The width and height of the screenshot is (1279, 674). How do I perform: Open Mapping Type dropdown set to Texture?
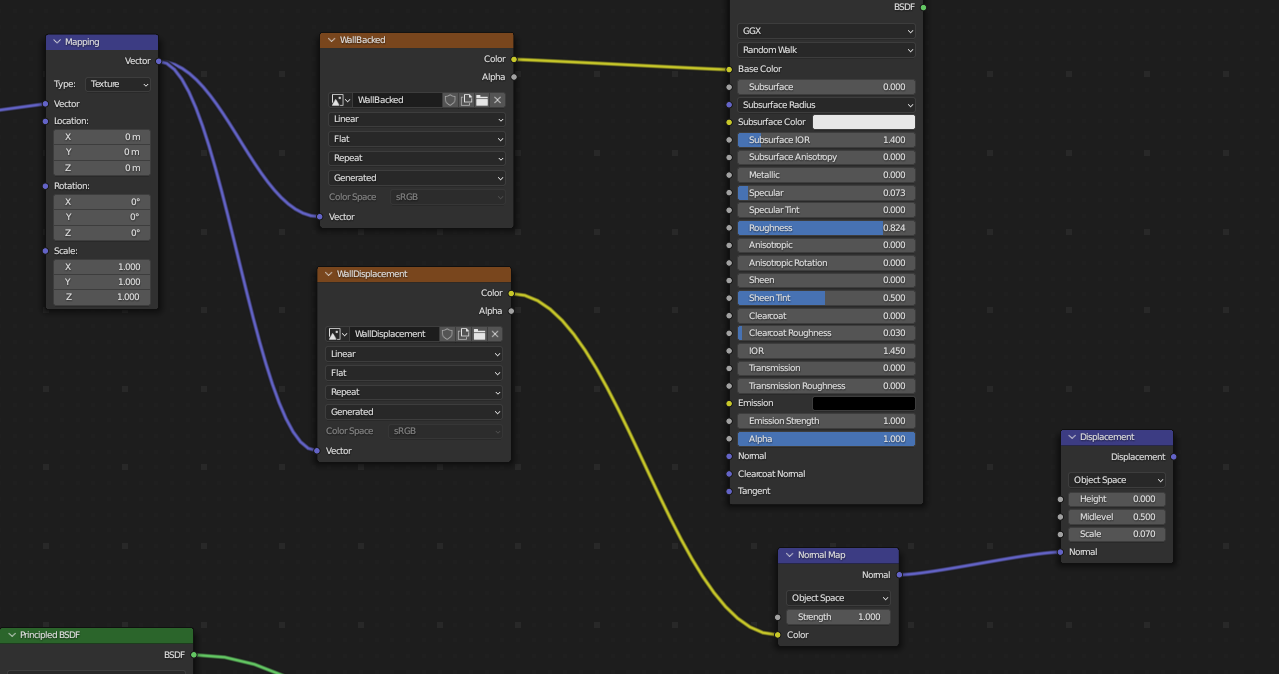[x=118, y=84]
